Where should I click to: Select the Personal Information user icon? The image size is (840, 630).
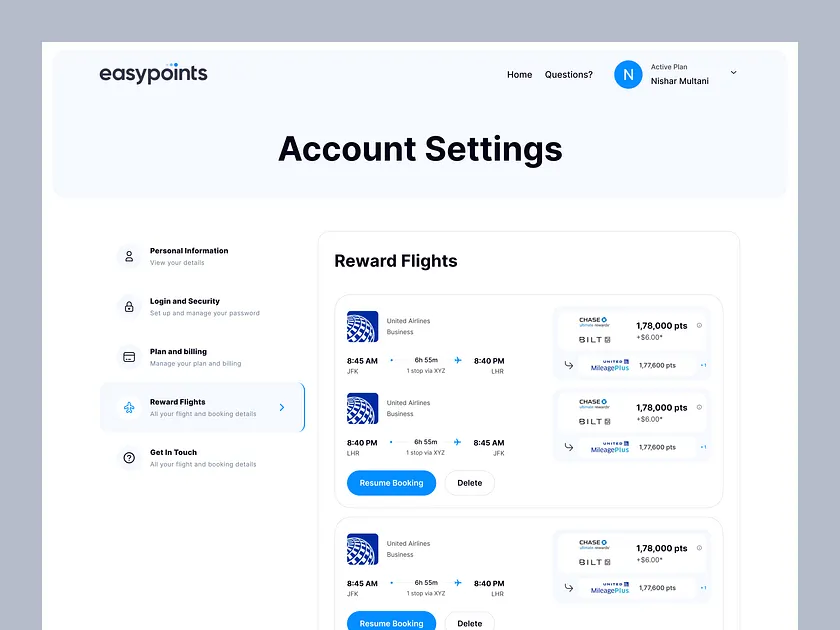(x=129, y=255)
